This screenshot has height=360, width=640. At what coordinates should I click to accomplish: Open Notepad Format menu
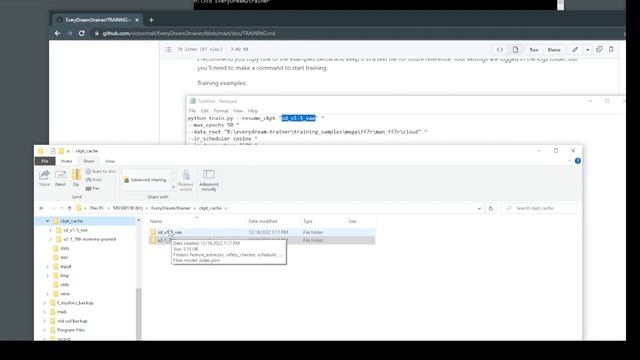tap(221, 111)
